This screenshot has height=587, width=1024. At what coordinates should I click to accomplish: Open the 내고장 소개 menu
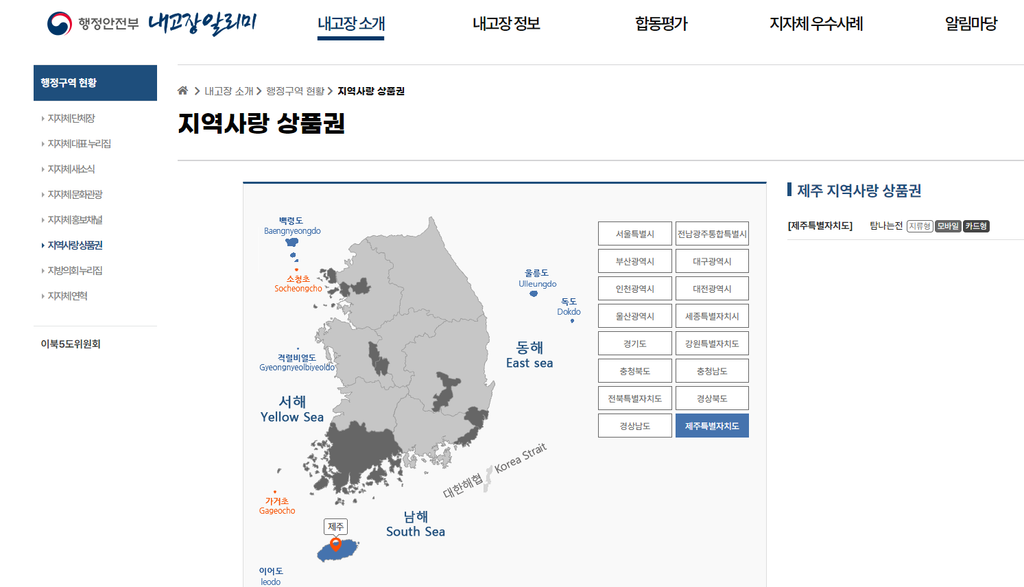(x=351, y=24)
